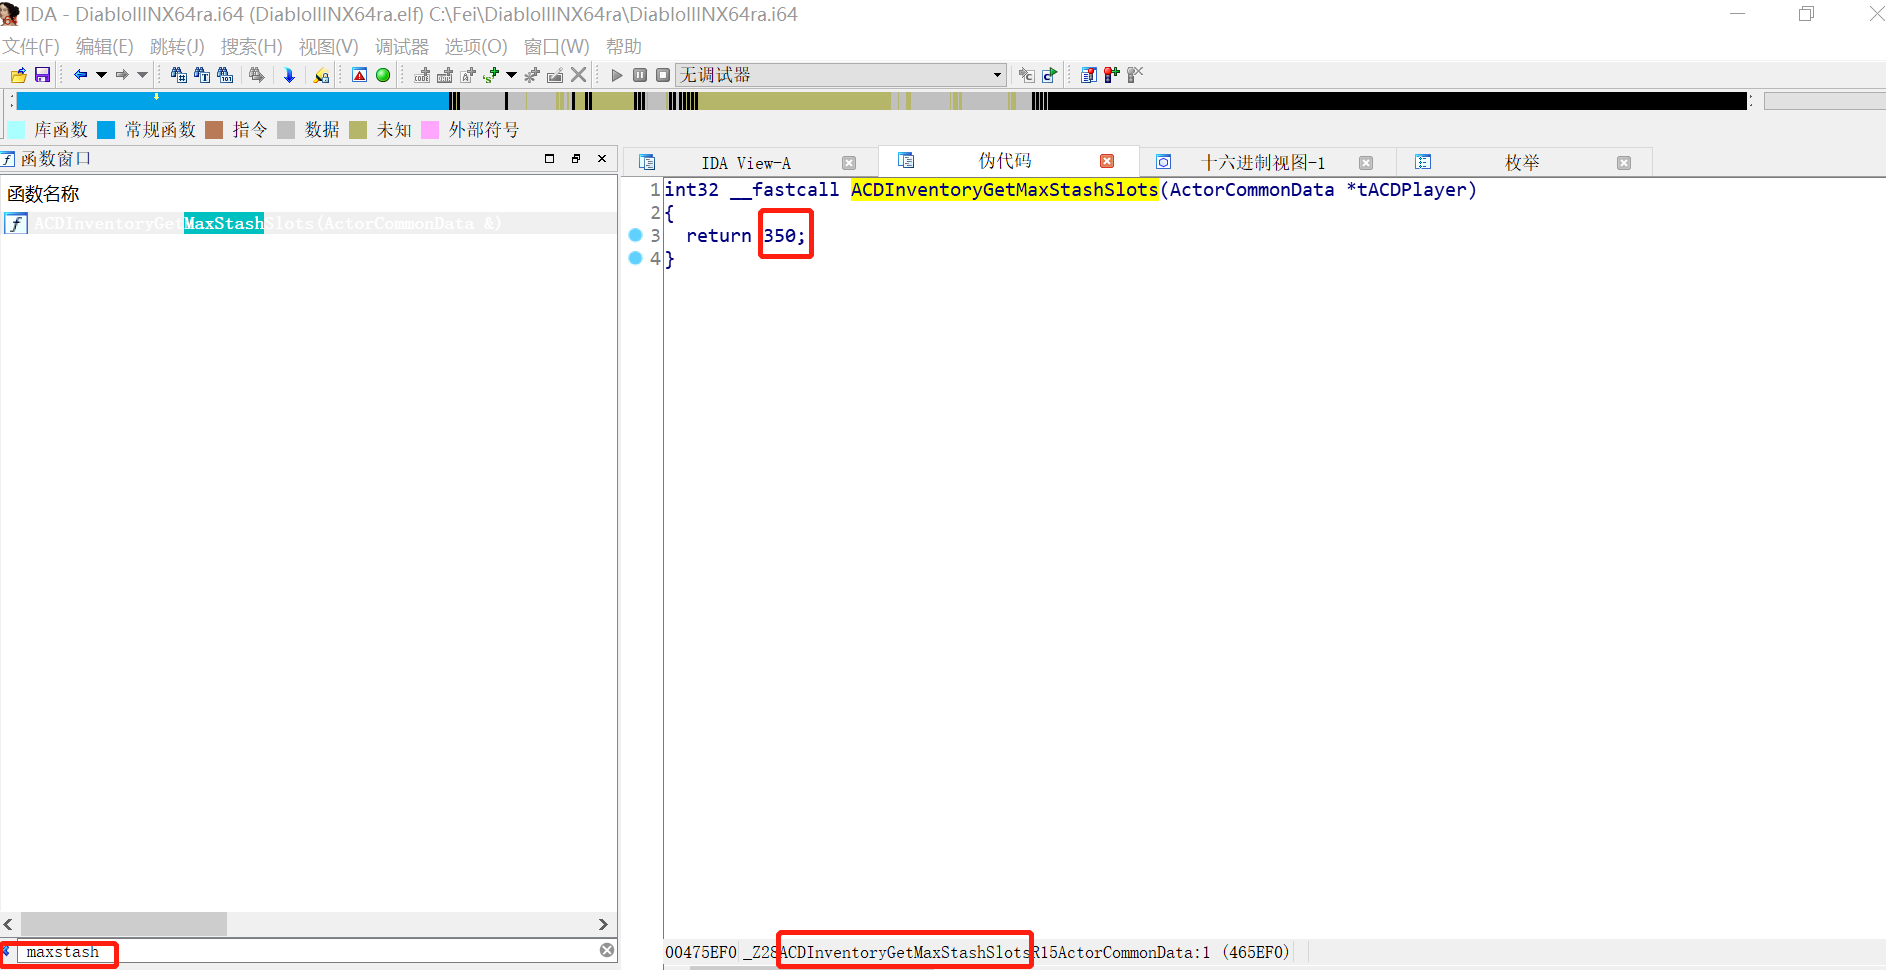
Task: Click the binary sequence search binoculars icon
Action: (x=225, y=75)
